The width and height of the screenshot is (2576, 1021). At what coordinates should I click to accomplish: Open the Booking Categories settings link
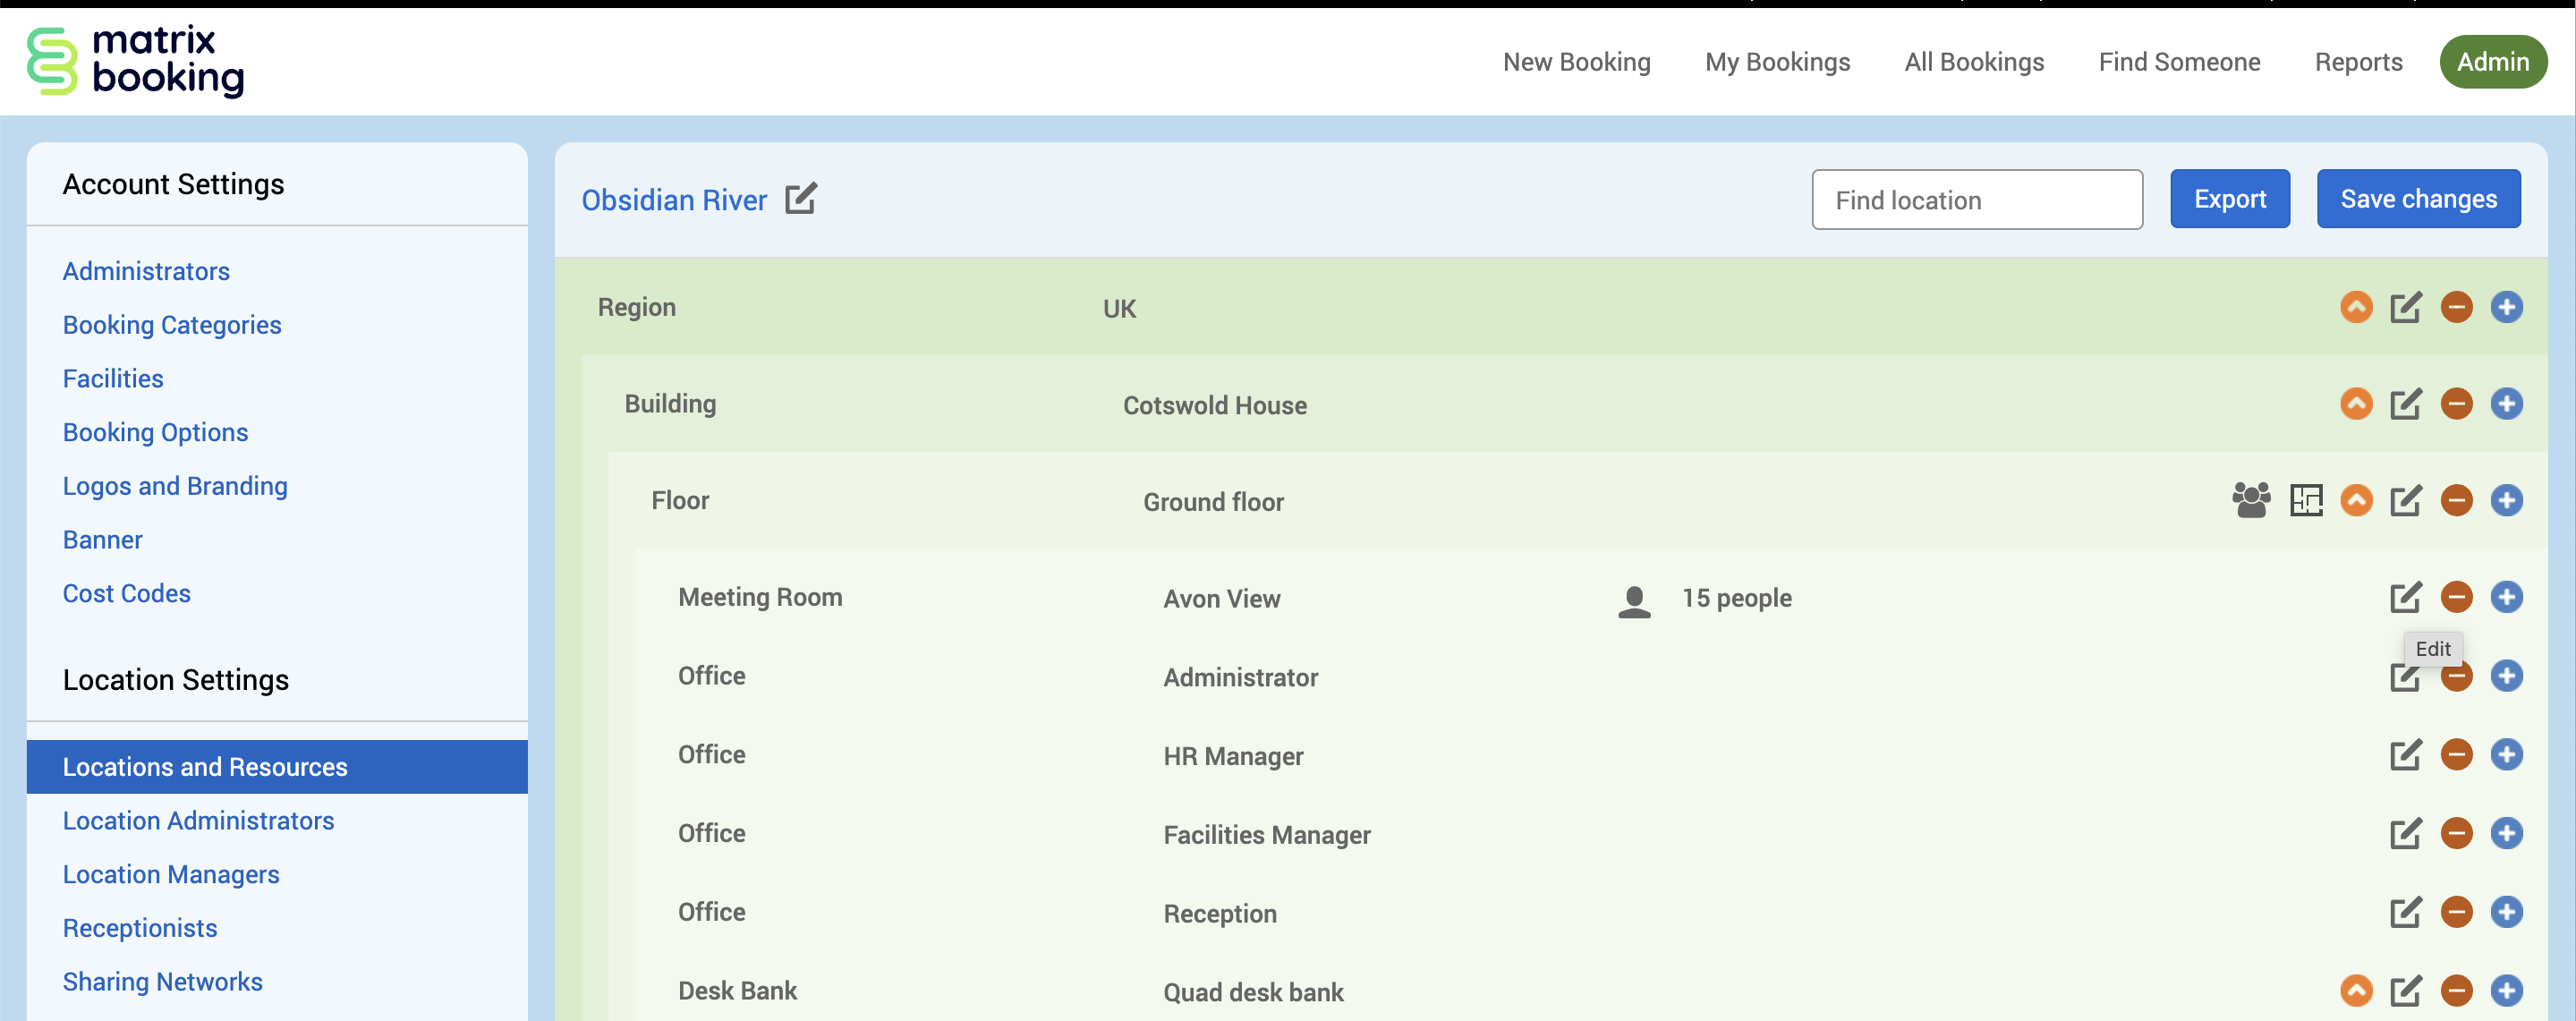point(172,325)
